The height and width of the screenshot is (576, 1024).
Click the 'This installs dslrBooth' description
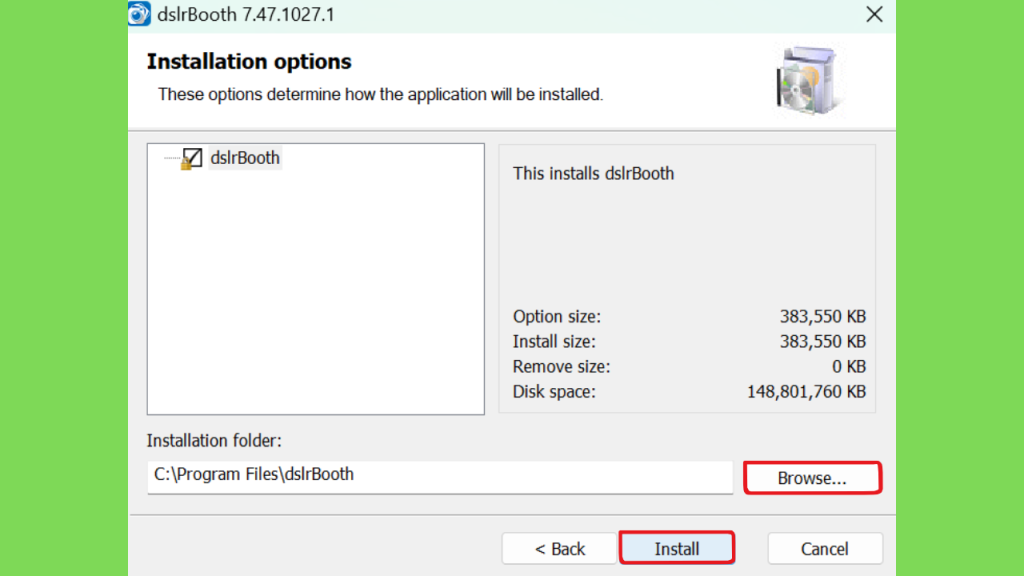click(593, 174)
